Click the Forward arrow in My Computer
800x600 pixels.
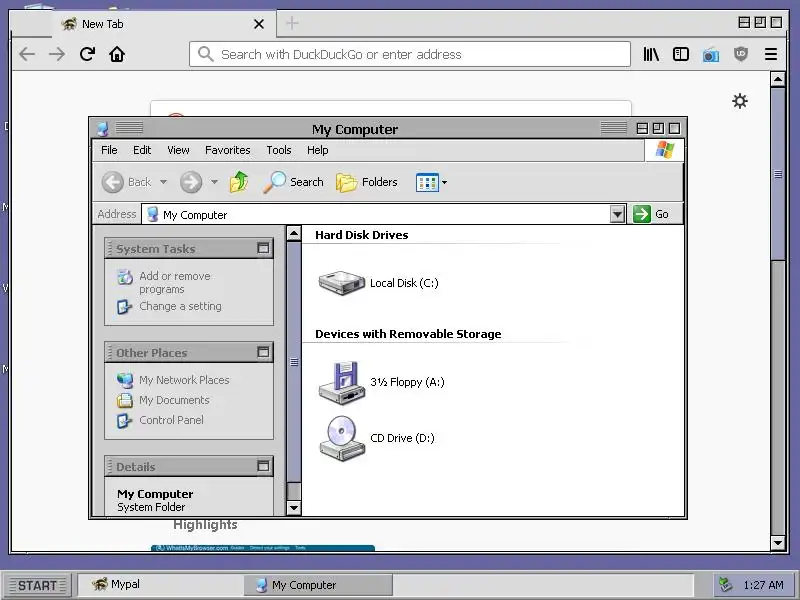[x=191, y=182]
